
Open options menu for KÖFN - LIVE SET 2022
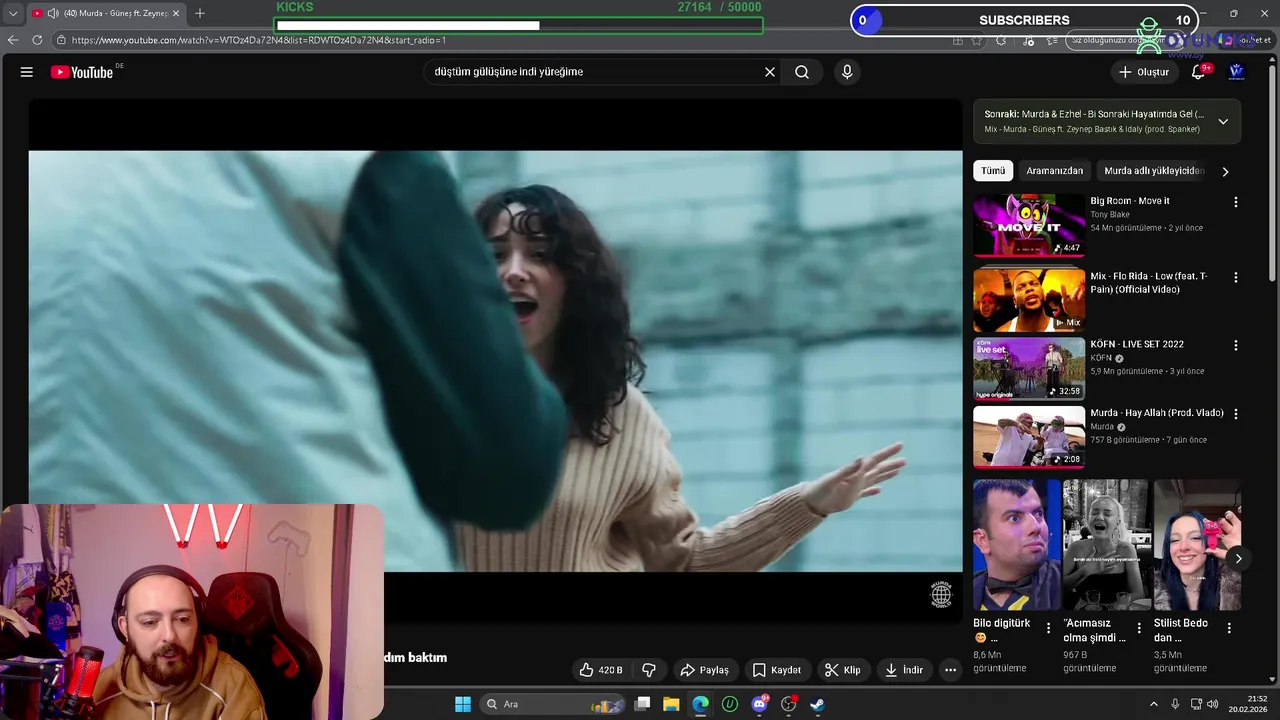1236,345
